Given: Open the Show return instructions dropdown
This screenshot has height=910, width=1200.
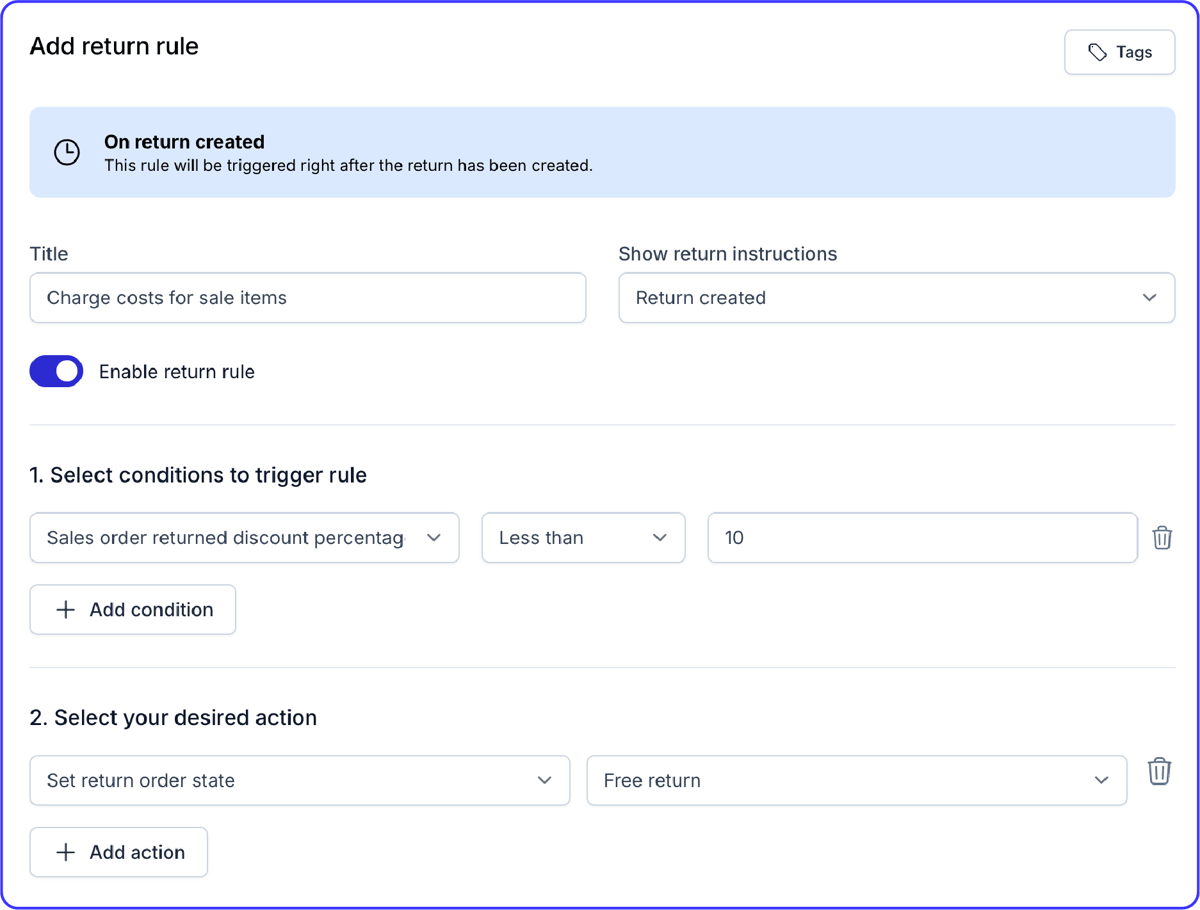Looking at the screenshot, I should pos(896,297).
